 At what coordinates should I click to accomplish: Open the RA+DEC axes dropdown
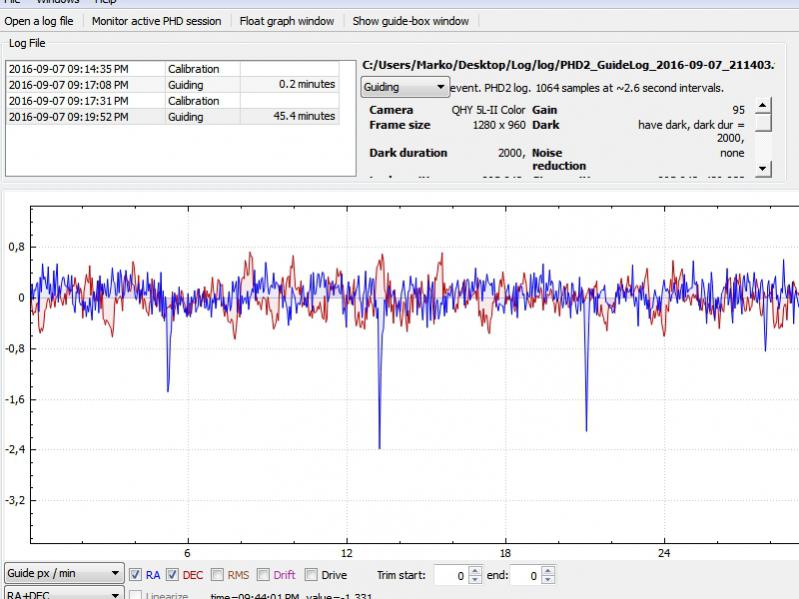(x=64, y=594)
